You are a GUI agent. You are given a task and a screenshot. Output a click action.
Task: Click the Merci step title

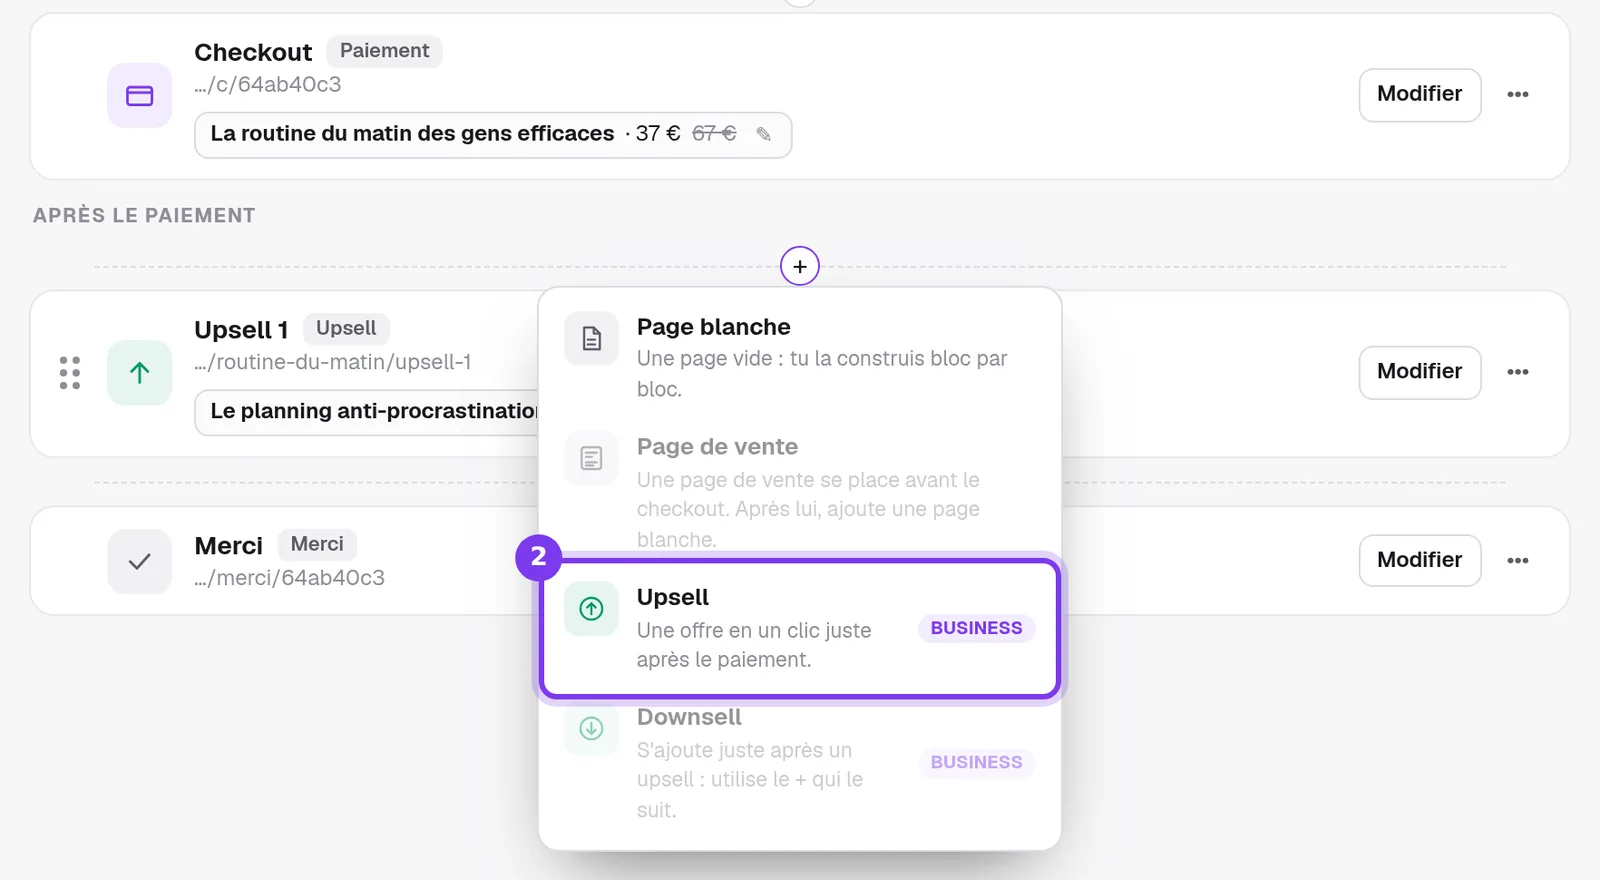pos(229,546)
